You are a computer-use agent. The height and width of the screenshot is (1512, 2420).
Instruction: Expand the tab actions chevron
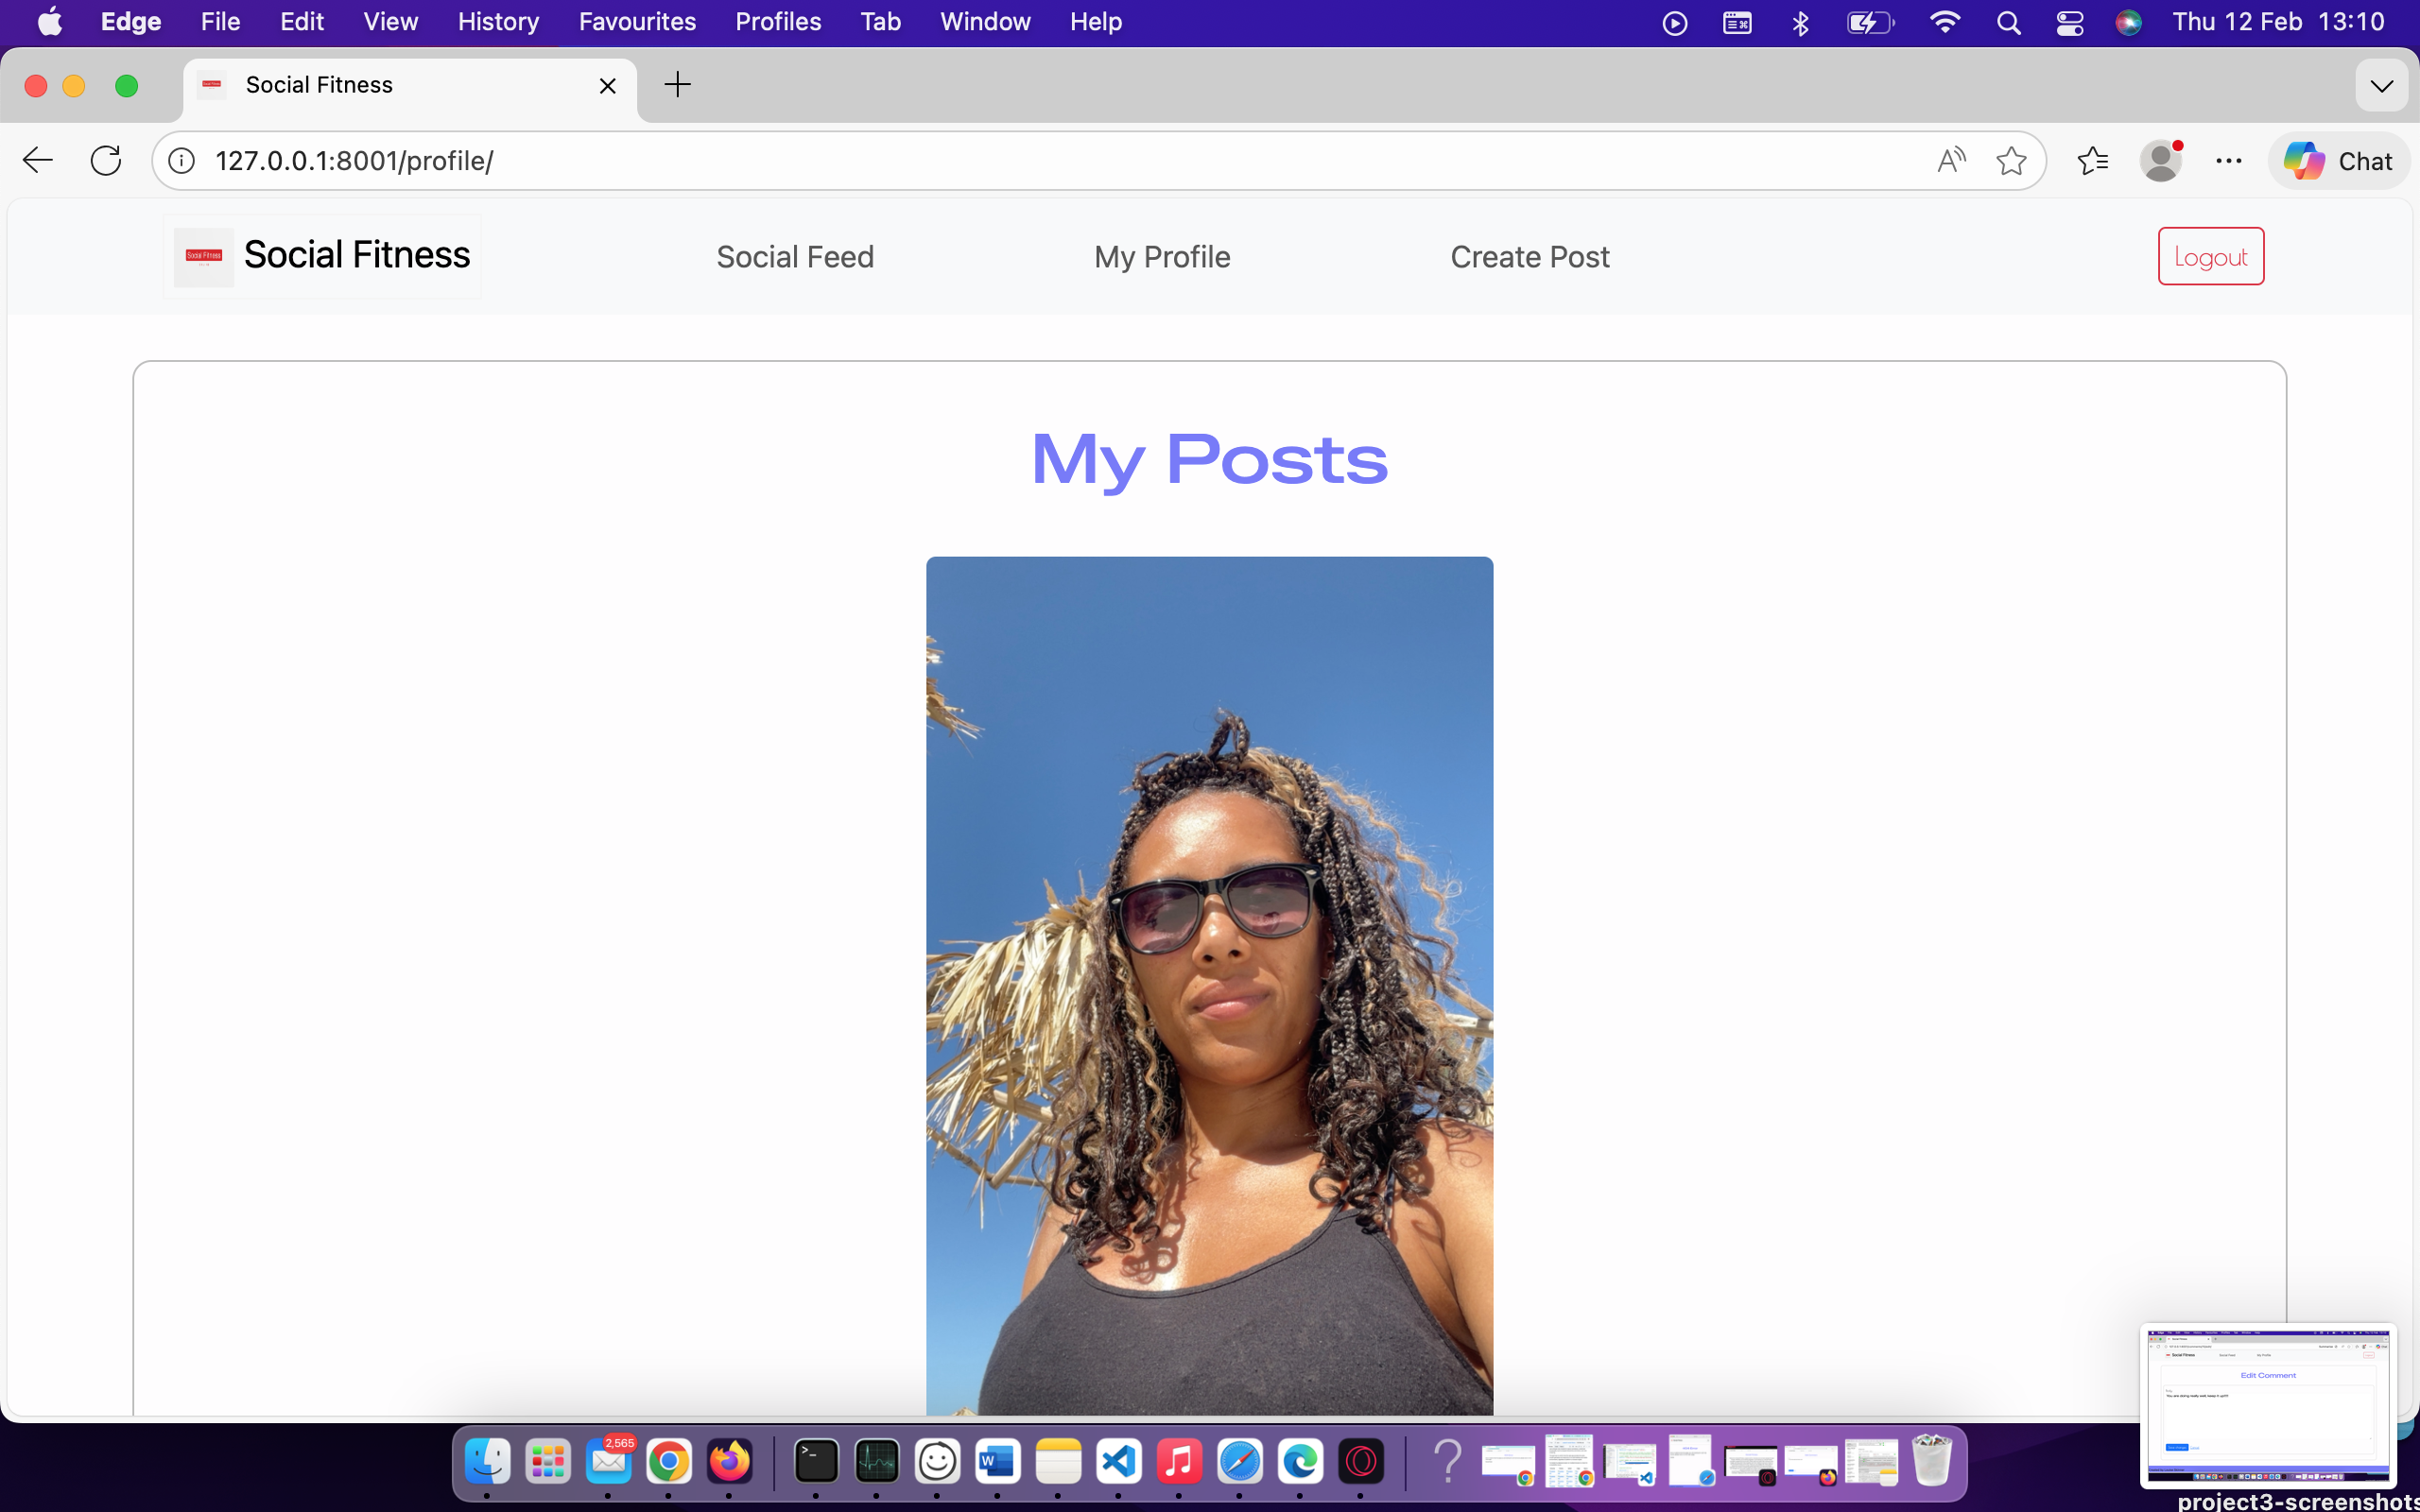coord(2382,85)
